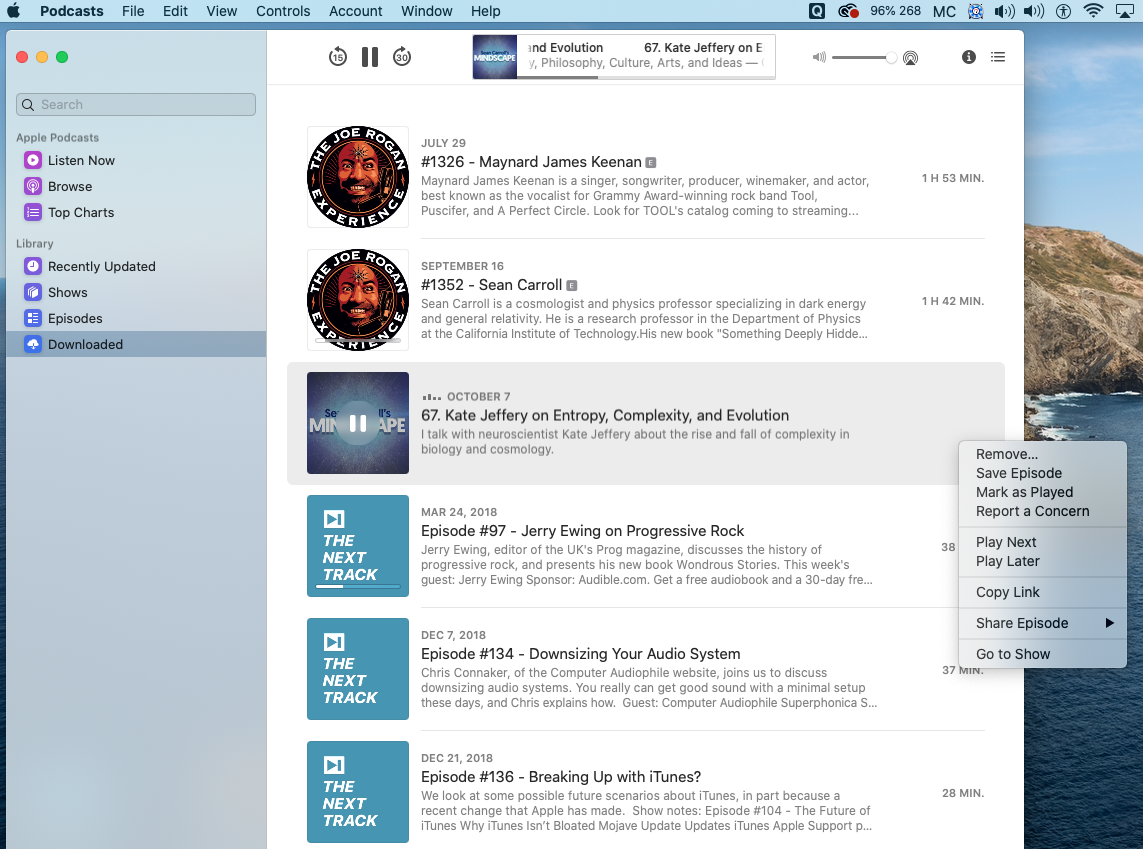The width and height of the screenshot is (1143, 849).
Task: Select Episode #97 Jerry Ewing title
Action: [582, 531]
